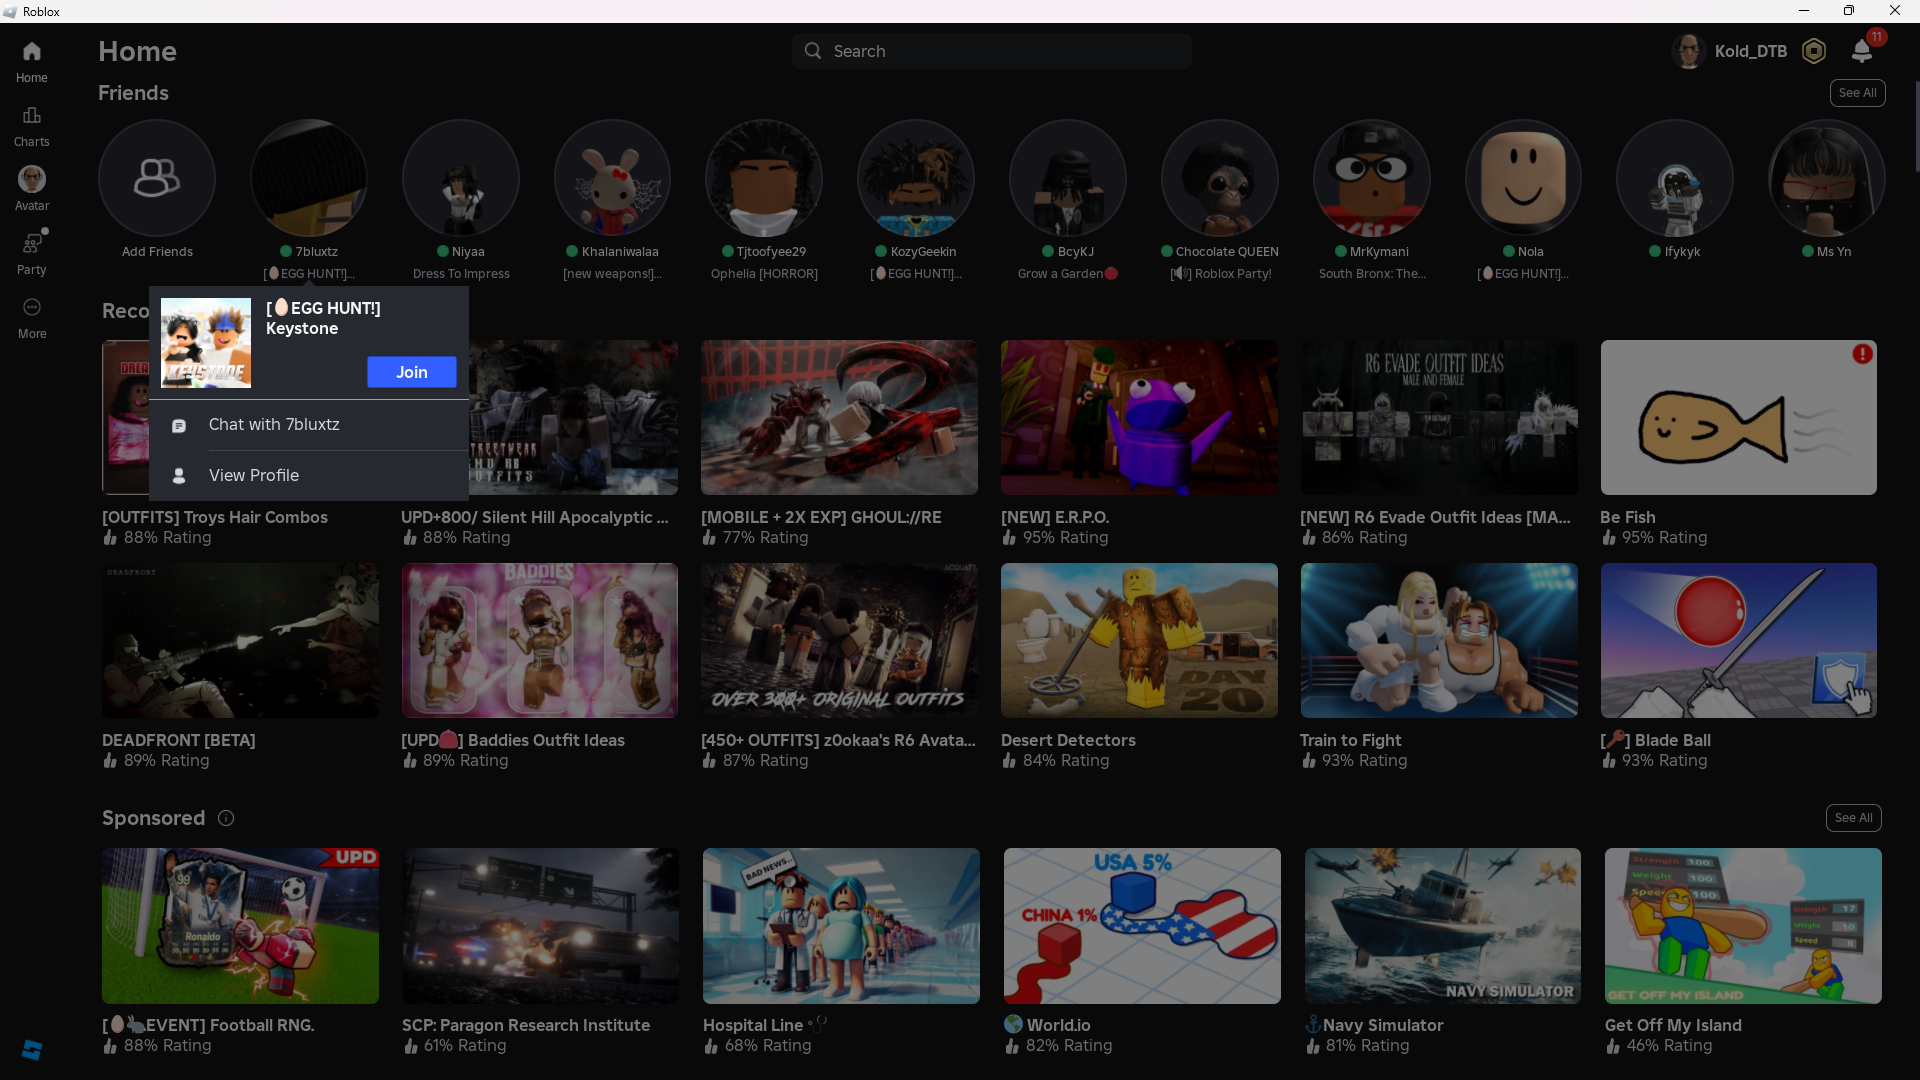Open Desert Detectors game thumbnail
Screen dimensions: 1920x1080
click(x=1139, y=640)
